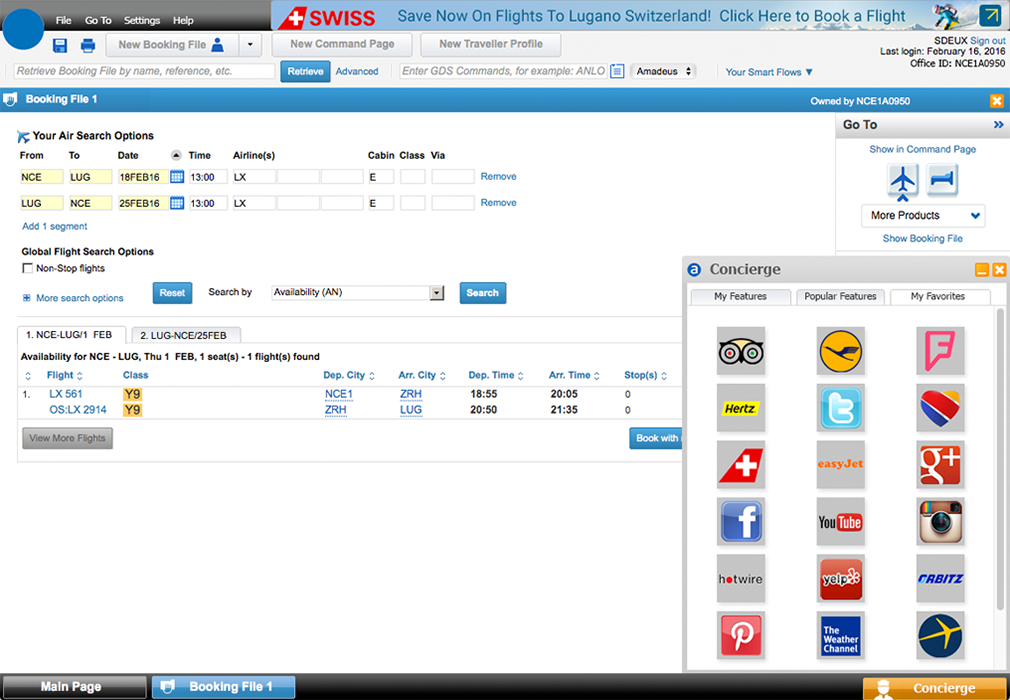The image size is (1010, 700).
Task: Open the New Booking File dropdown arrow
Action: 250,45
